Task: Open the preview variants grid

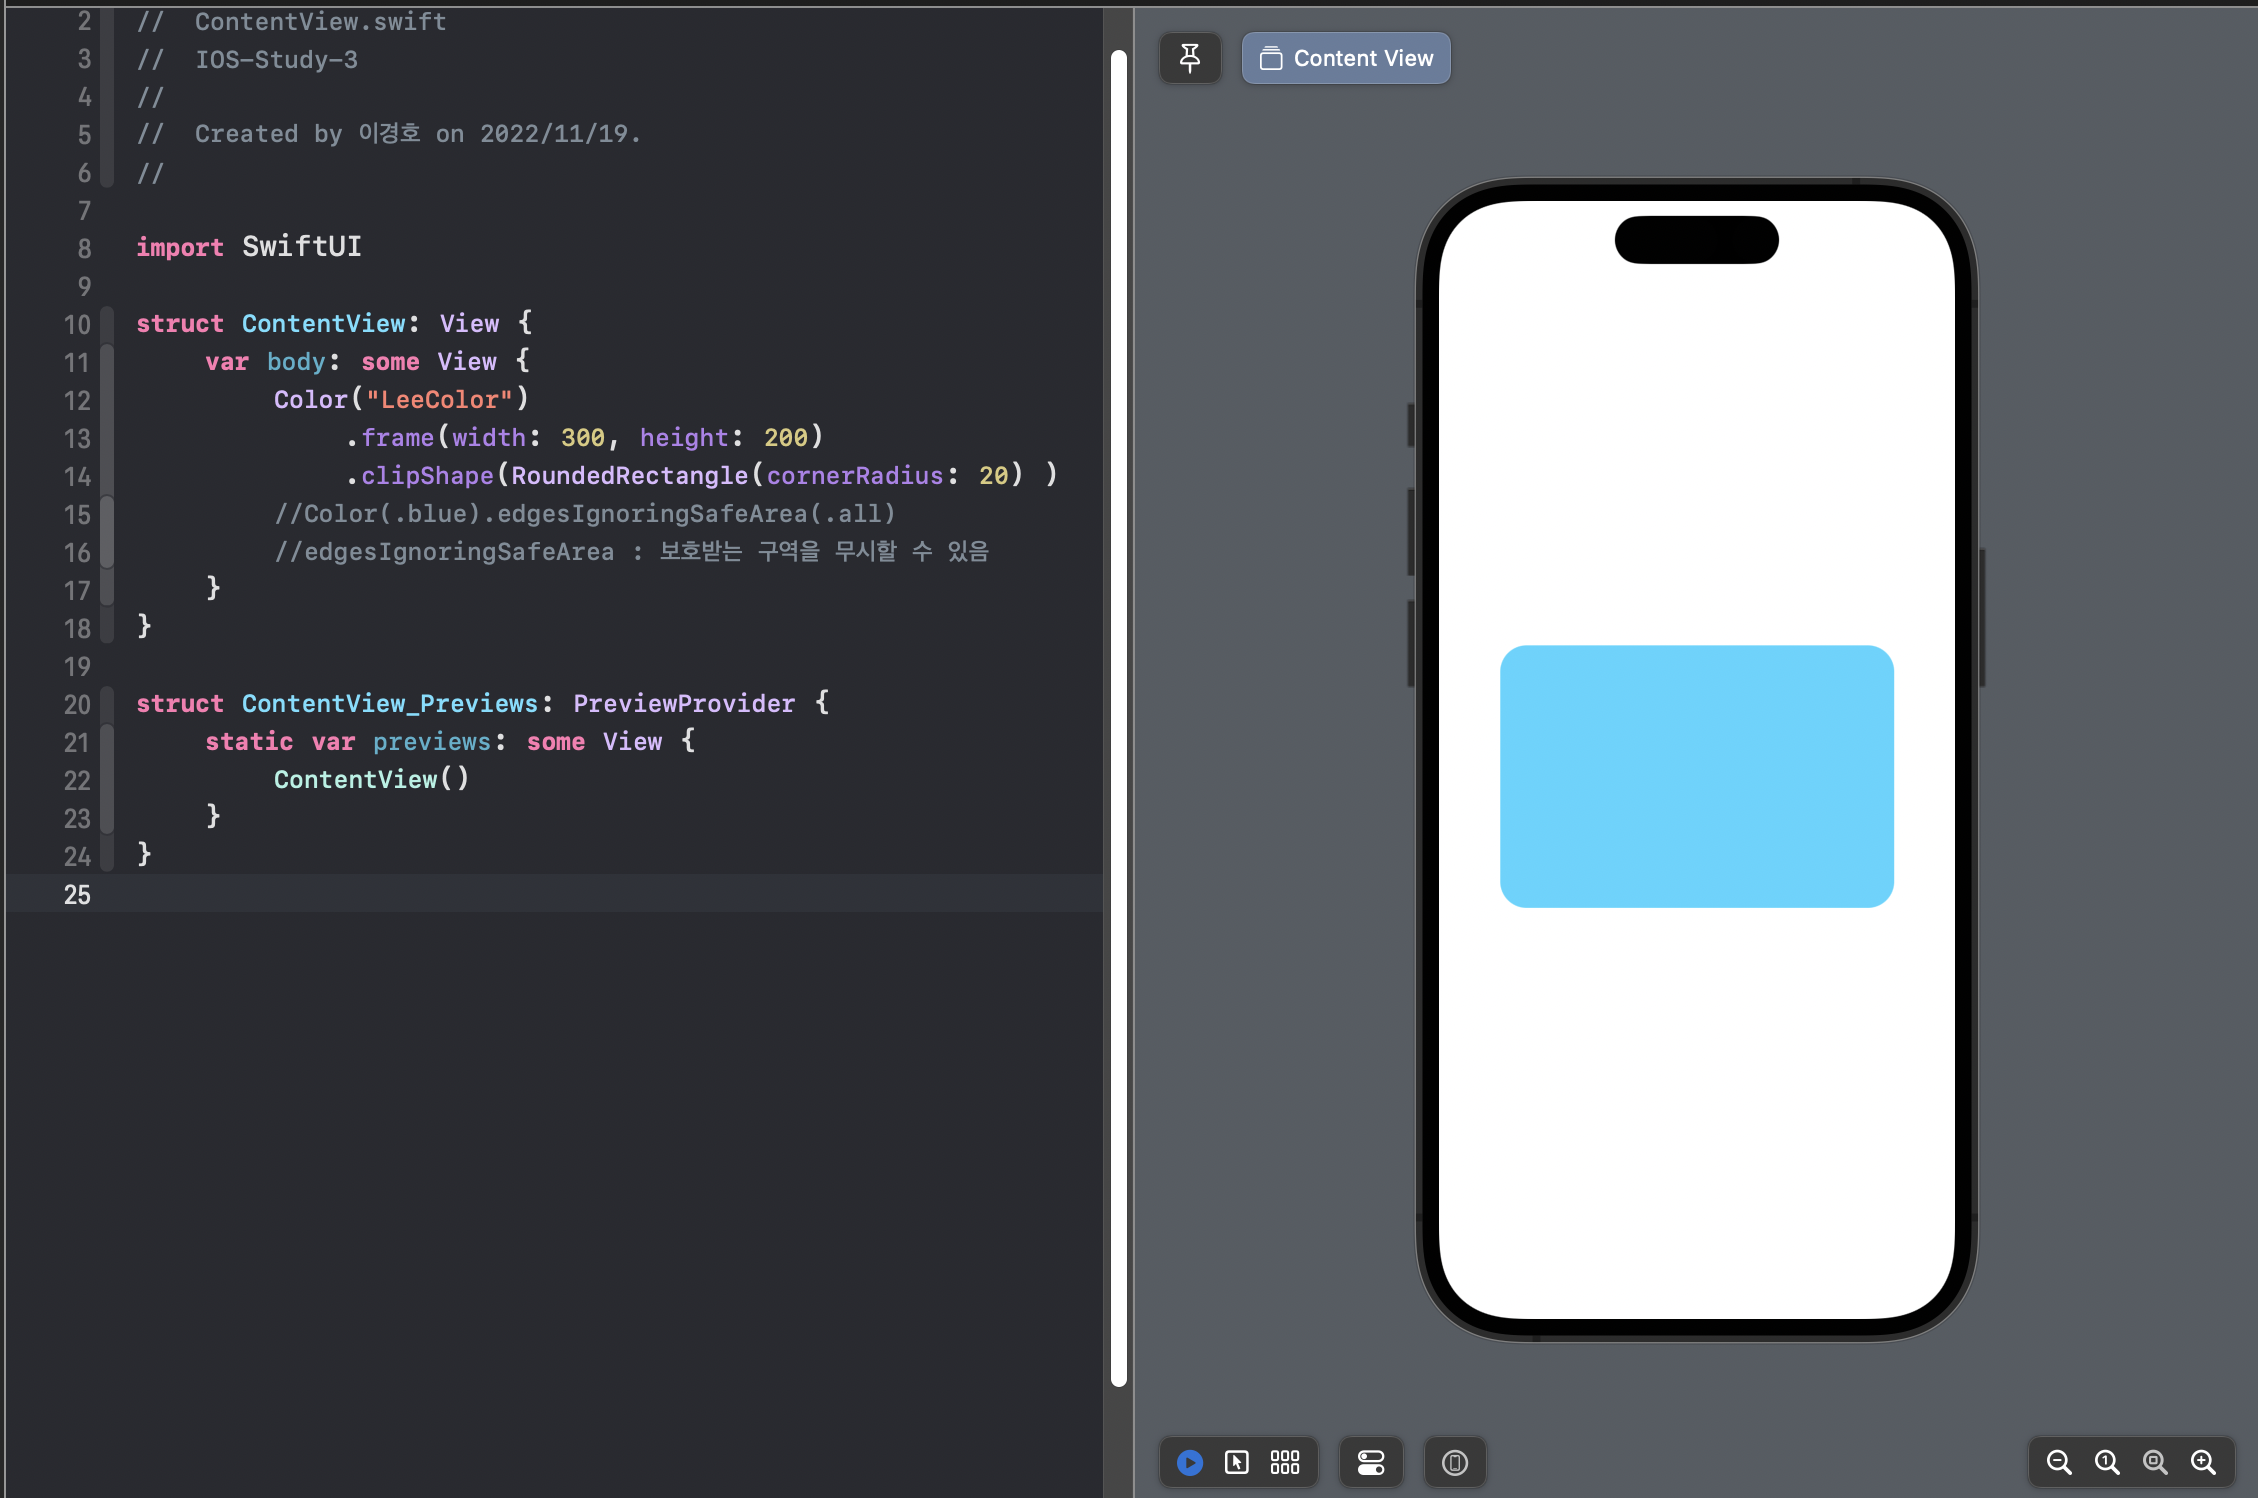Action: pyautogui.click(x=1285, y=1463)
